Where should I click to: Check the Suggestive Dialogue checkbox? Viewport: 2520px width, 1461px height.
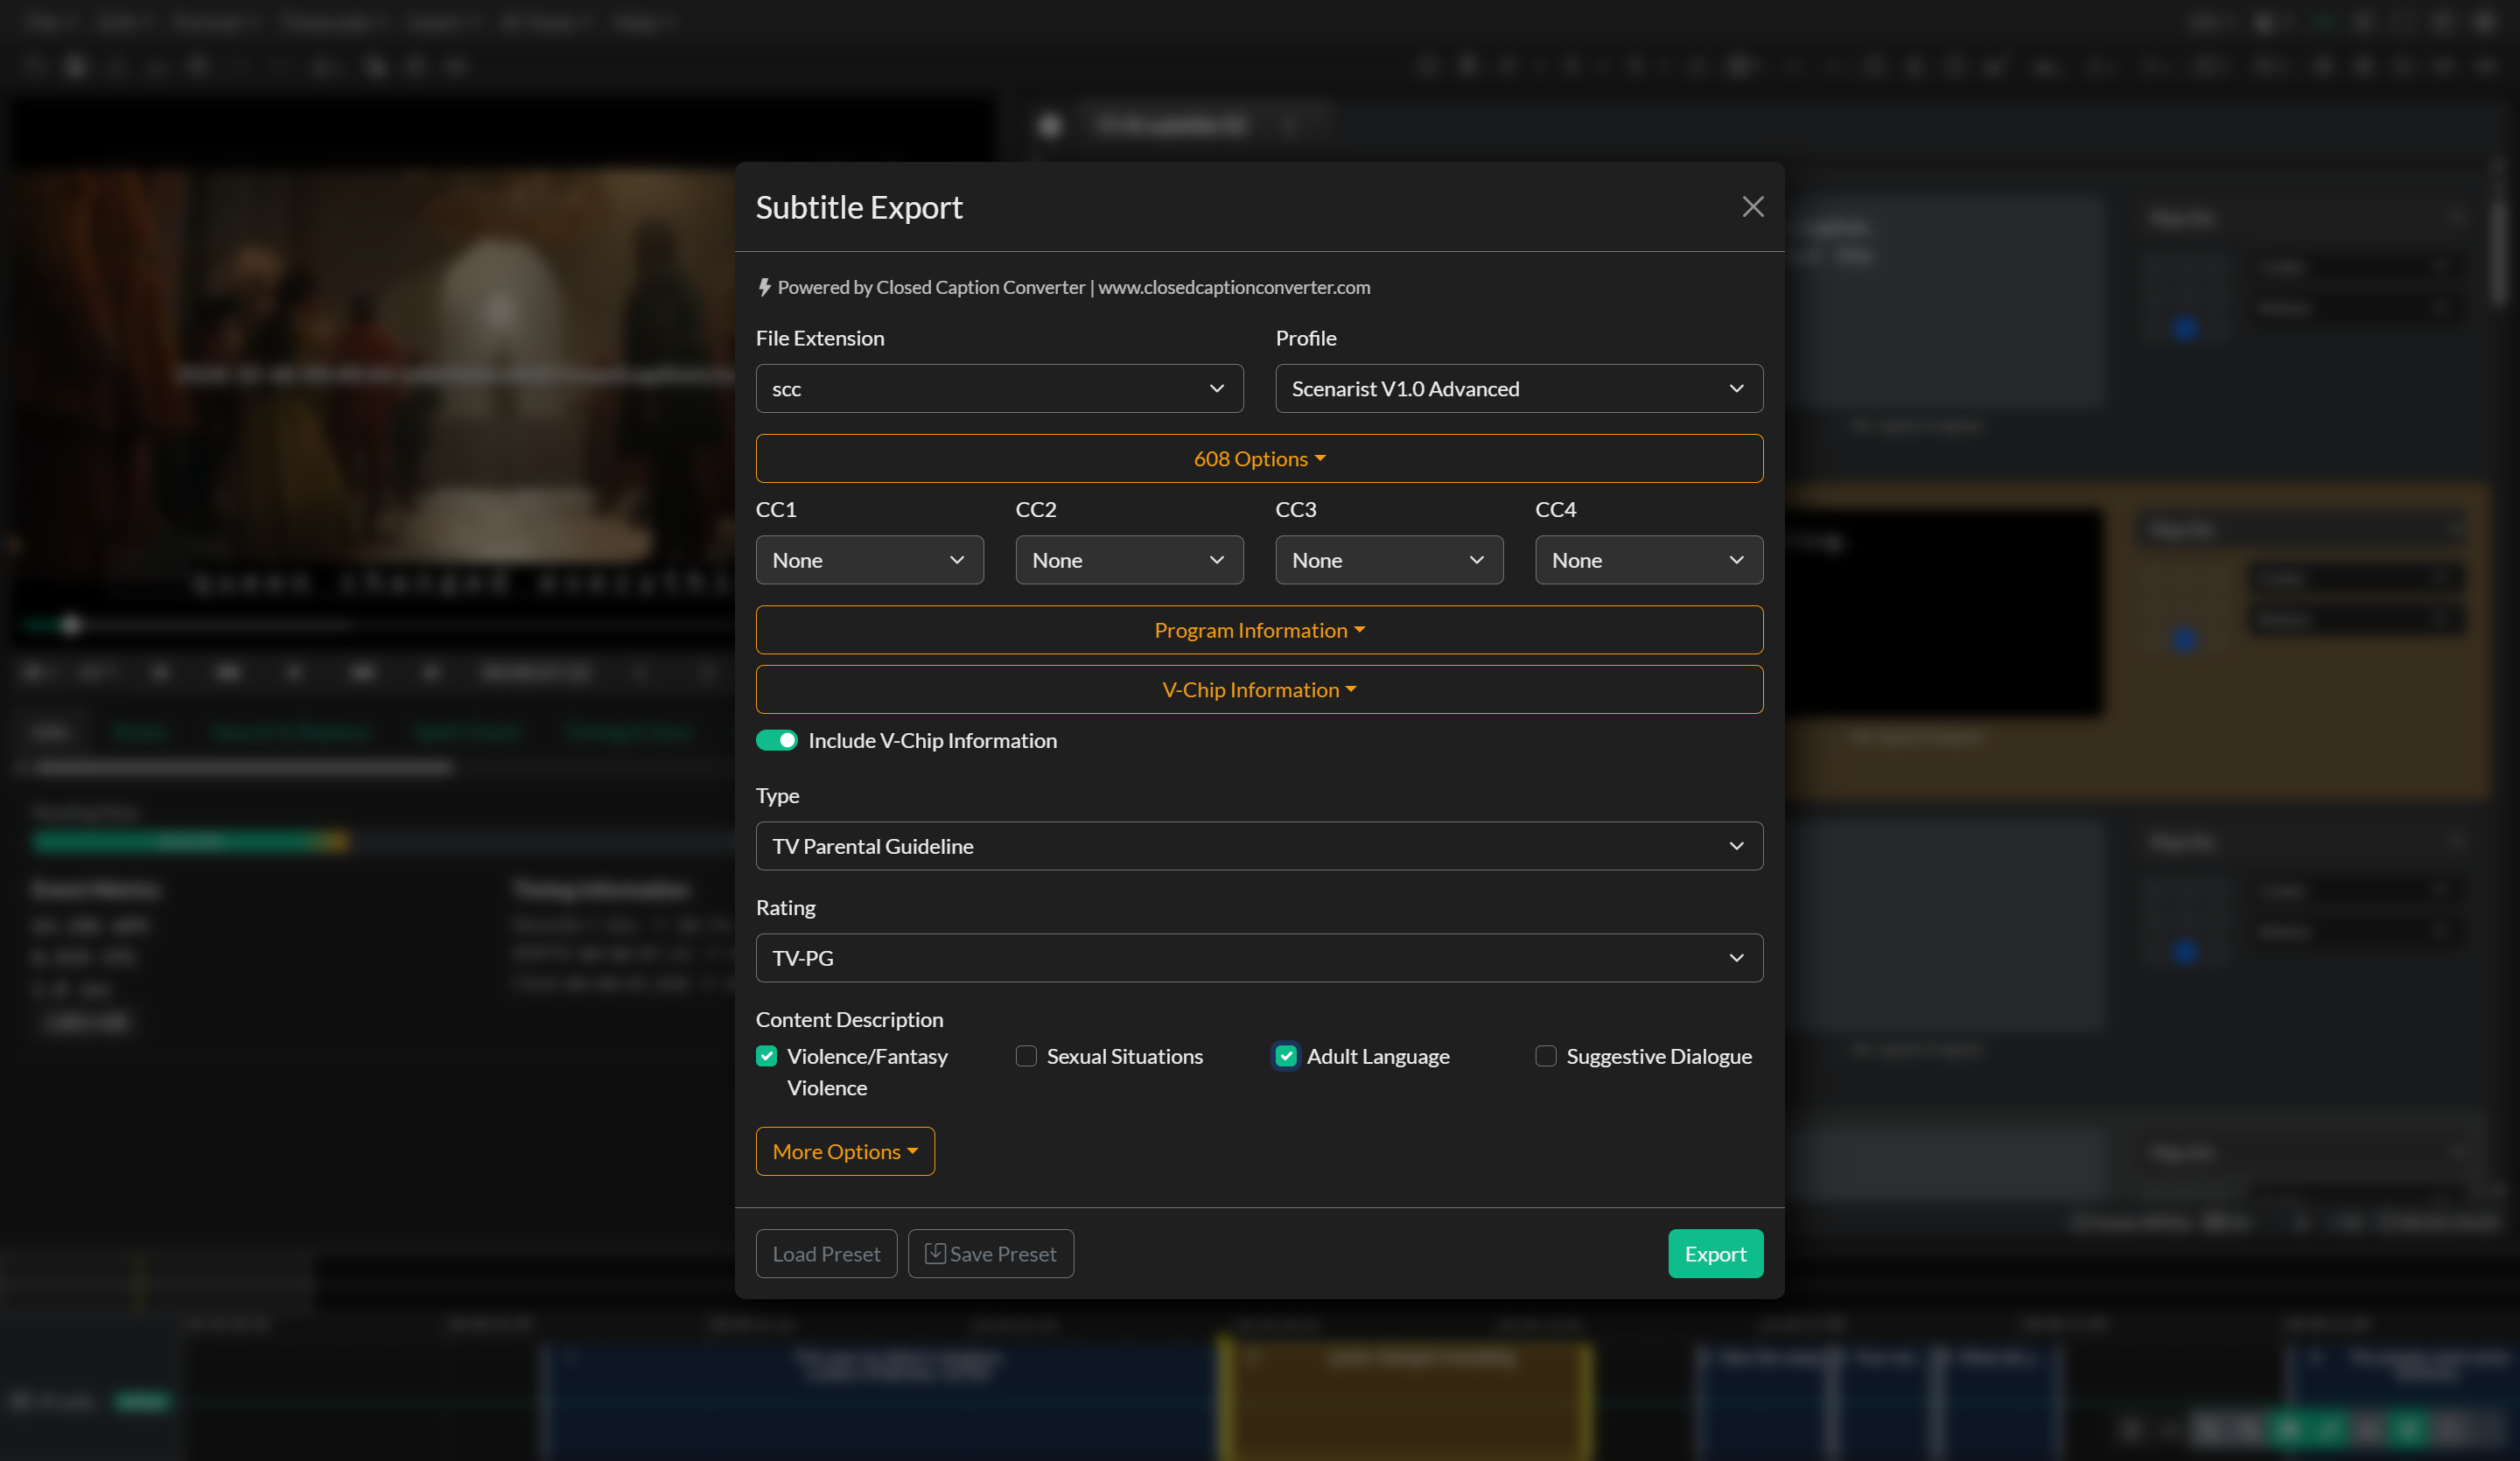point(1545,1056)
